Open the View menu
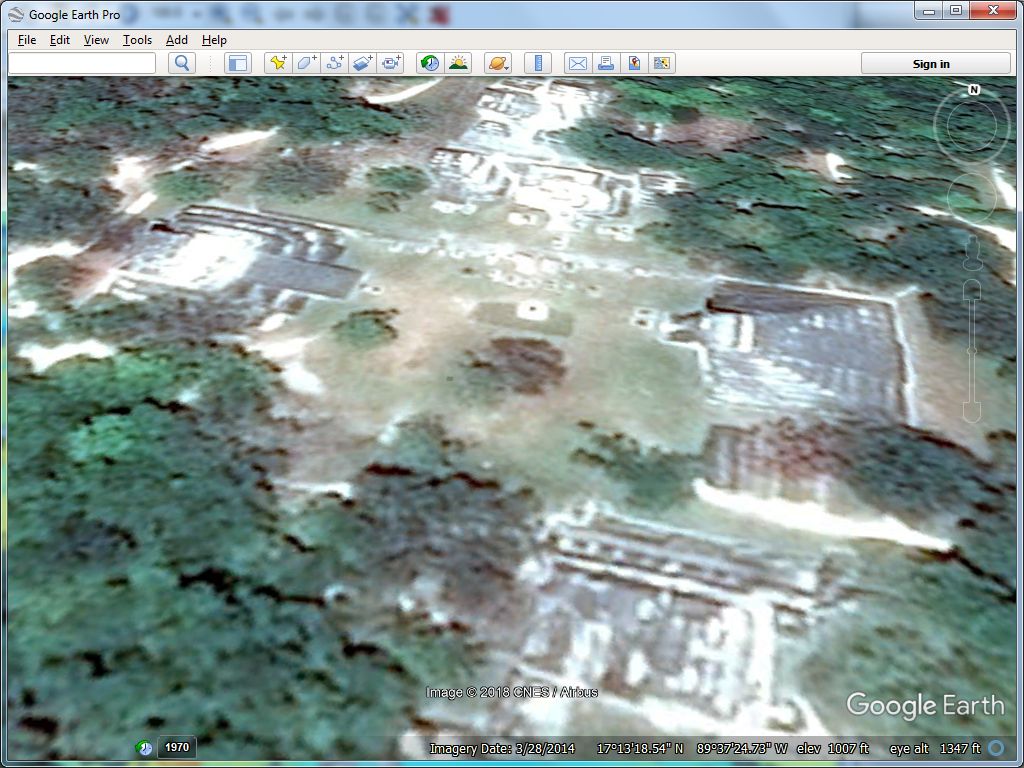The image size is (1024, 768). tap(96, 40)
